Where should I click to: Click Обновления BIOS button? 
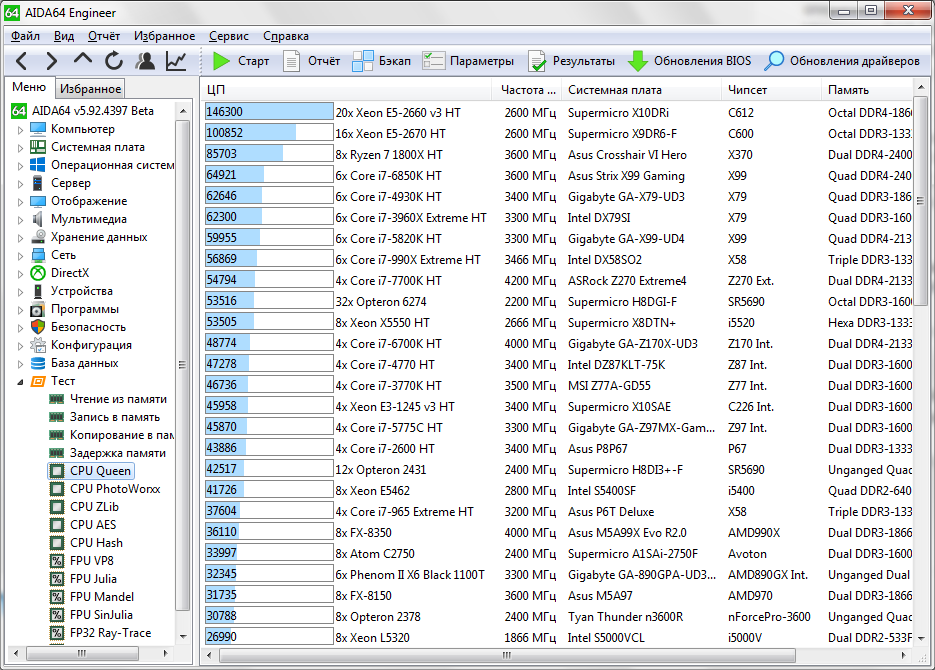[690, 61]
